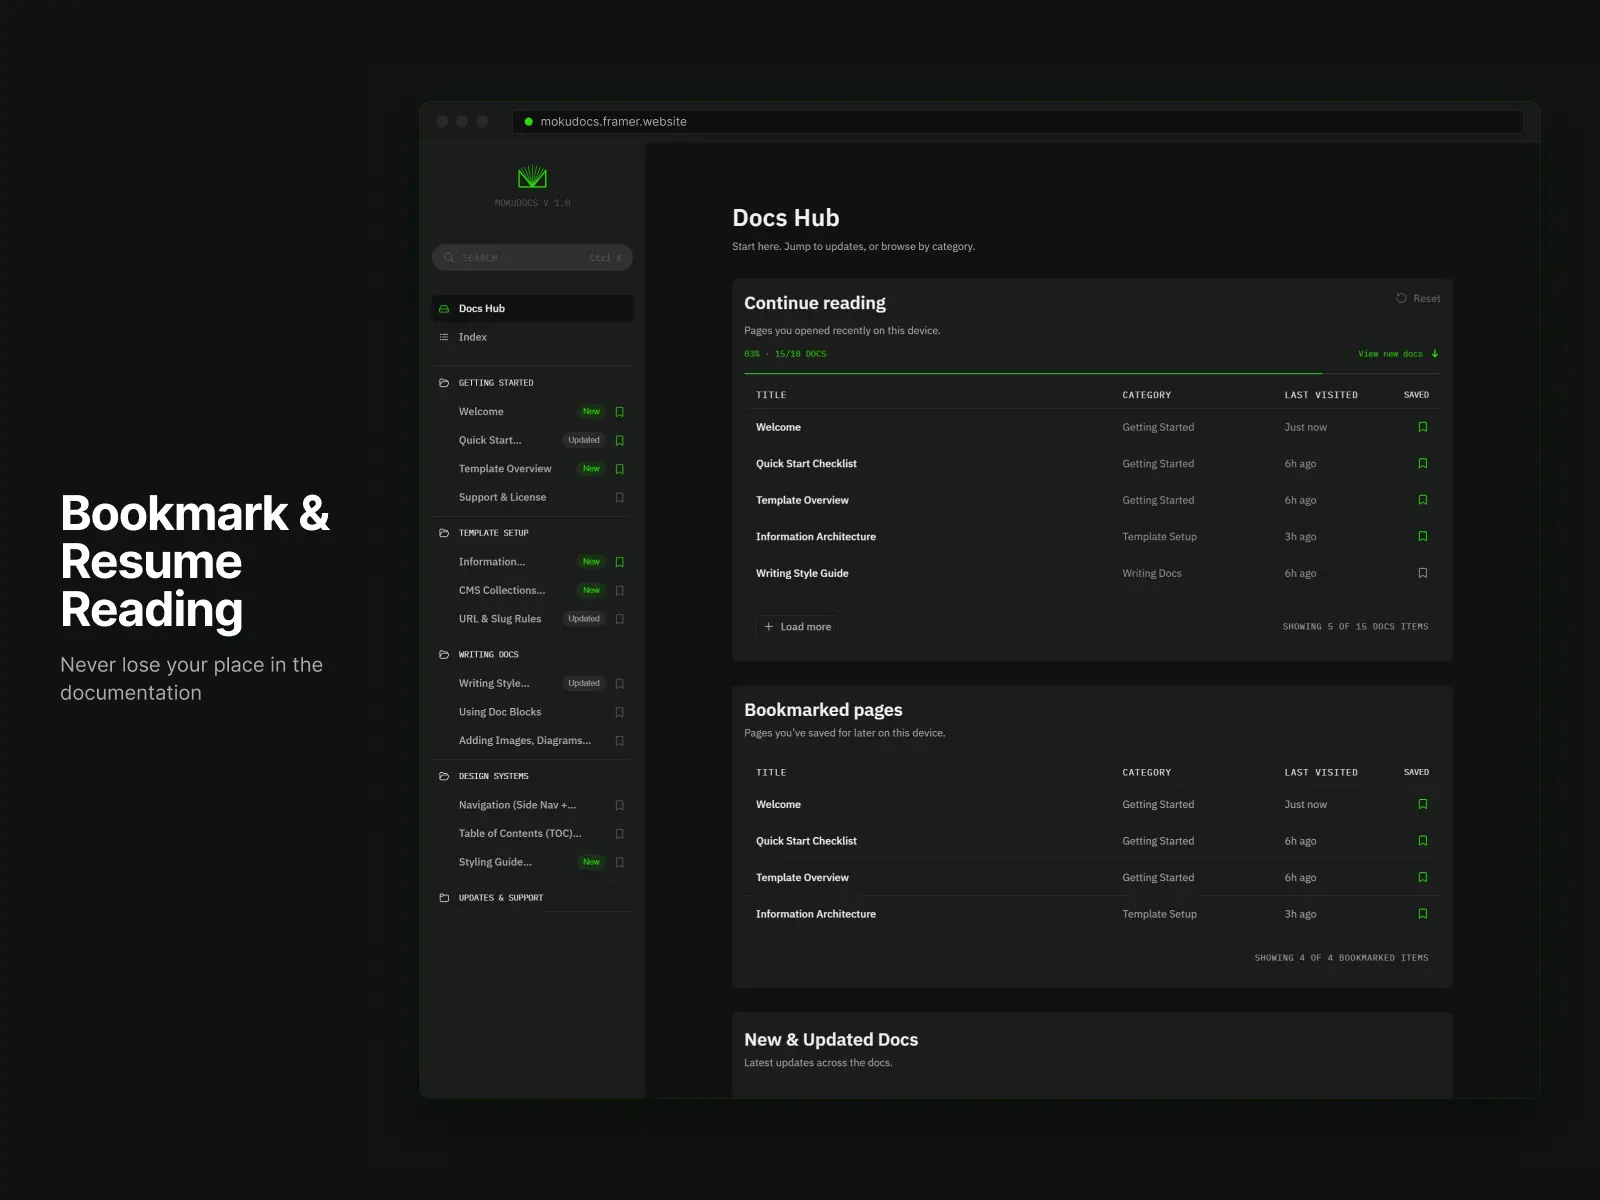Bookmark Using Doc Blocks in sidebar

click(x=620, y=713)
